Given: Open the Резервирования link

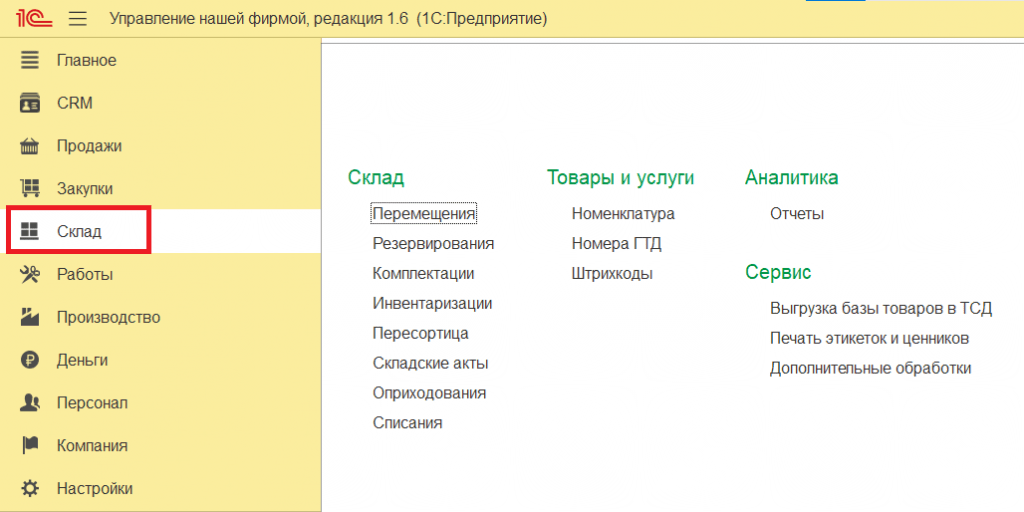Looking at the screenshot, I should 433,244.
